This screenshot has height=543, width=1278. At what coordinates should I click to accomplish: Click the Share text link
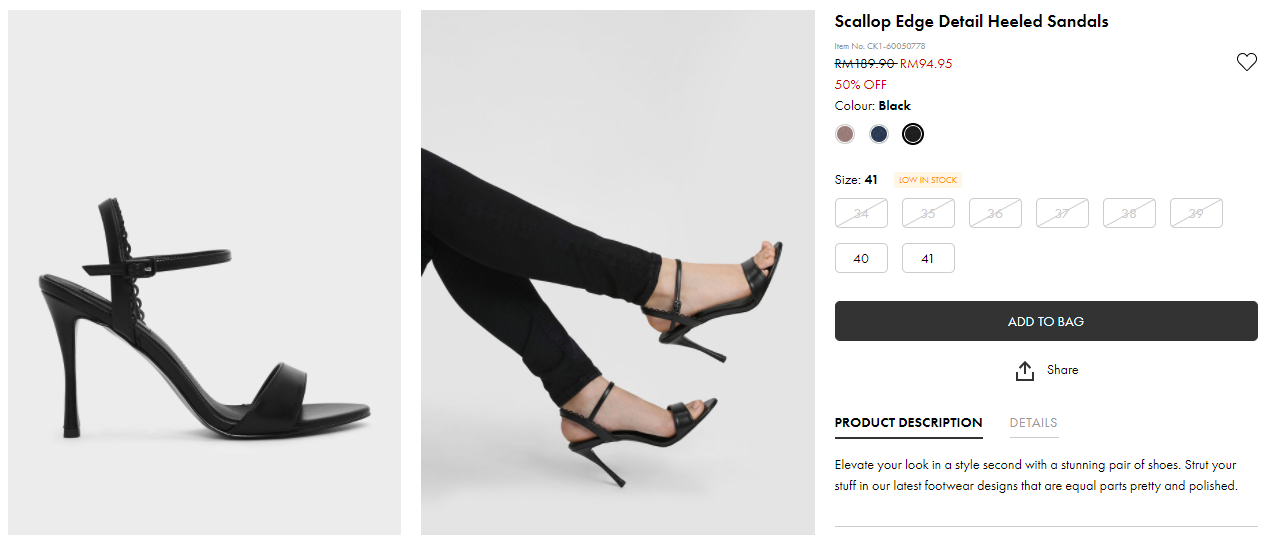coord(1062,370)
